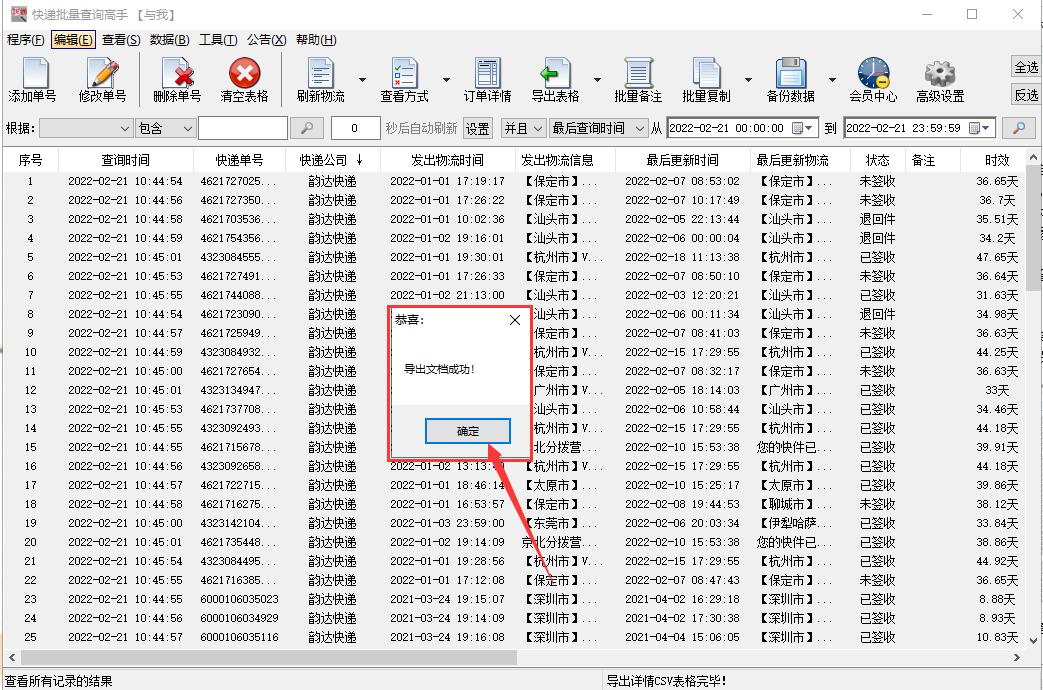The height and width of the screenshot is (690, 1043).
Task: Click 退回件 status in row 3
Action: (877, 219)
